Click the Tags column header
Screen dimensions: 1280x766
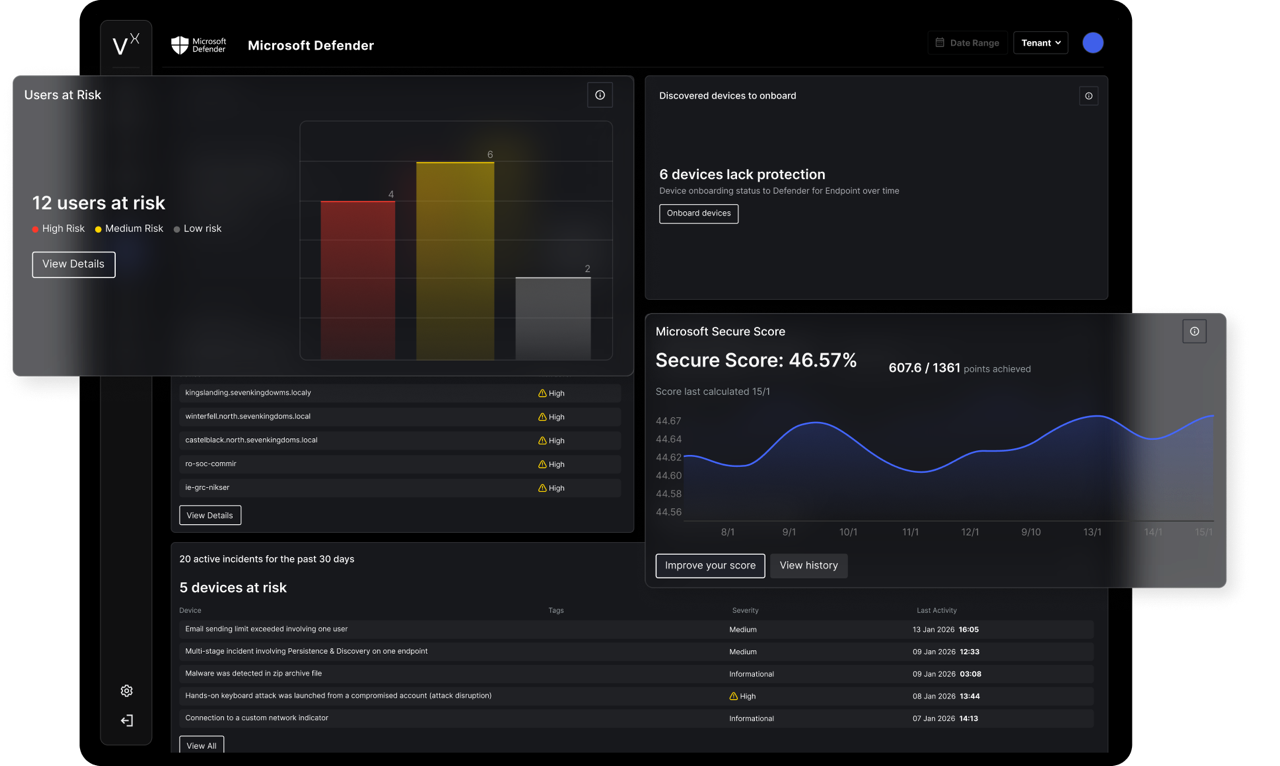(556, 610)
